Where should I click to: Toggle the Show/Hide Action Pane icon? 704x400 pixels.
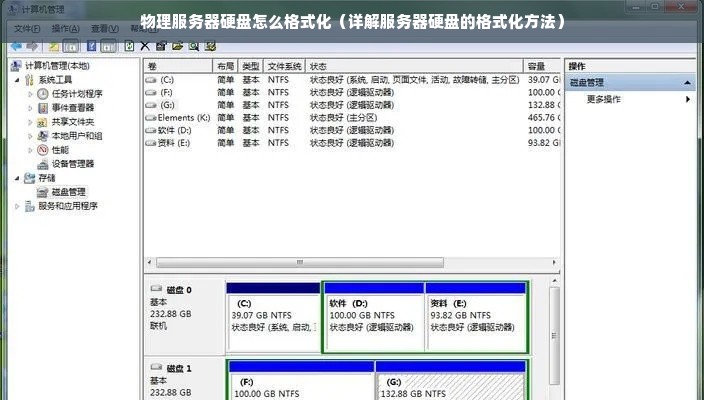point(108,46)
